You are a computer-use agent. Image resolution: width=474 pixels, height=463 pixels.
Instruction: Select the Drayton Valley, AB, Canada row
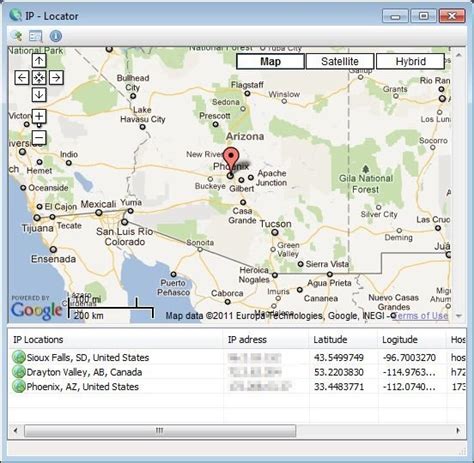237,372
